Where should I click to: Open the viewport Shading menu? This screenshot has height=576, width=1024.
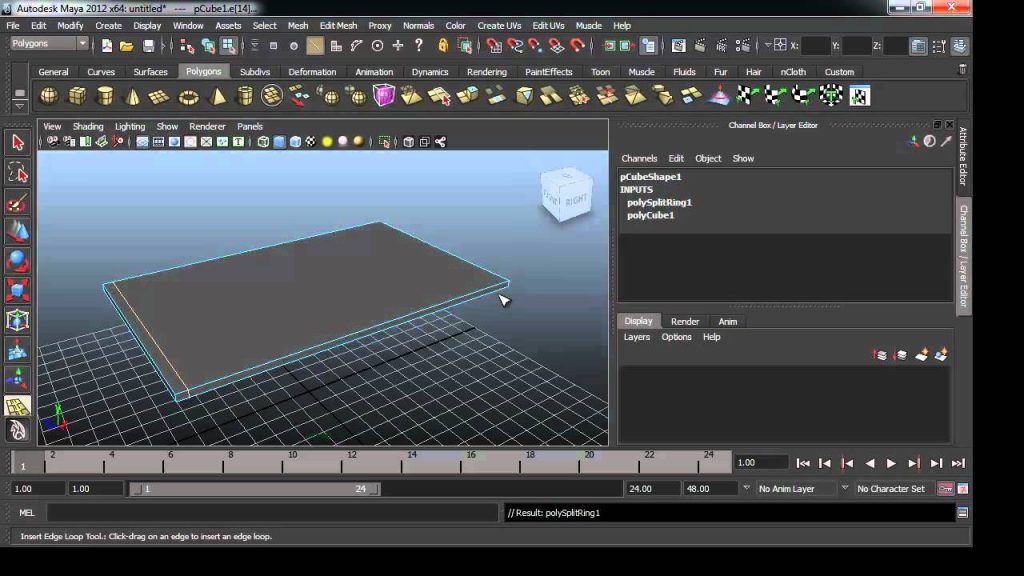click(88, 127)
